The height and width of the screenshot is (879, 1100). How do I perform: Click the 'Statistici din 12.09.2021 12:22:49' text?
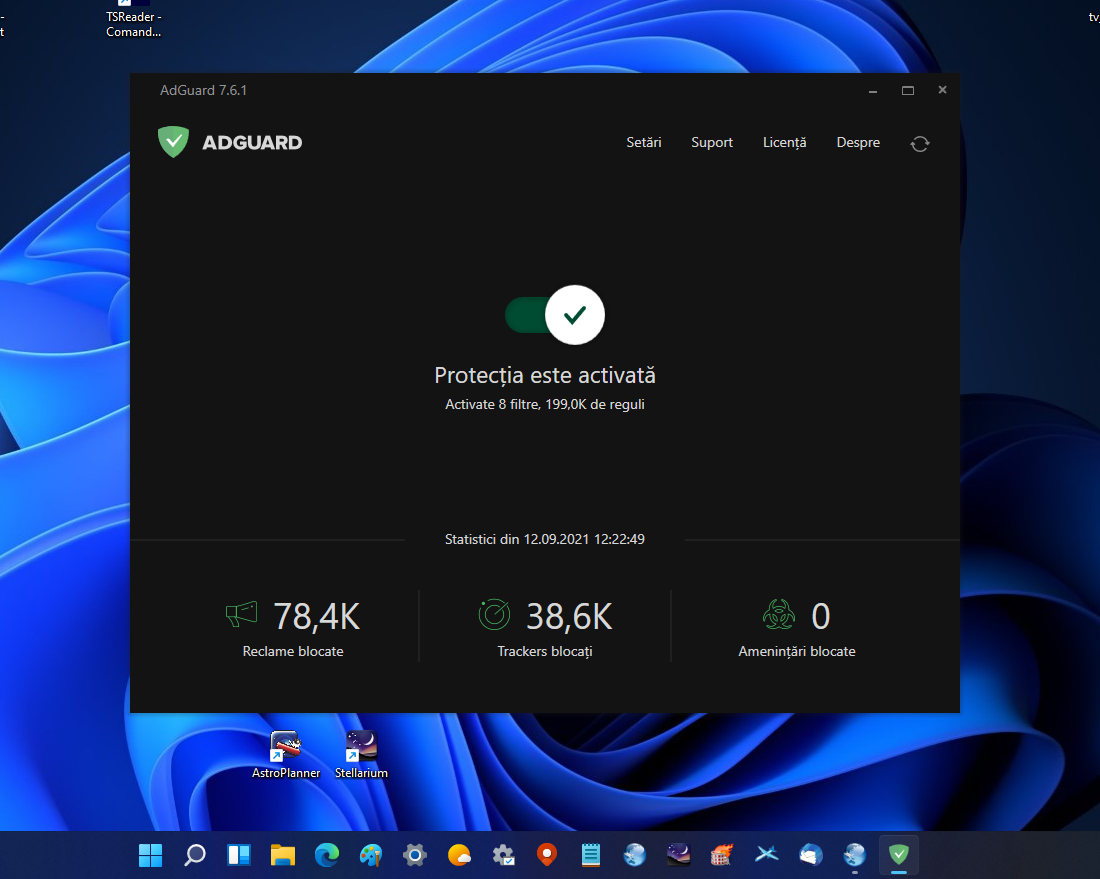point(544,539)
